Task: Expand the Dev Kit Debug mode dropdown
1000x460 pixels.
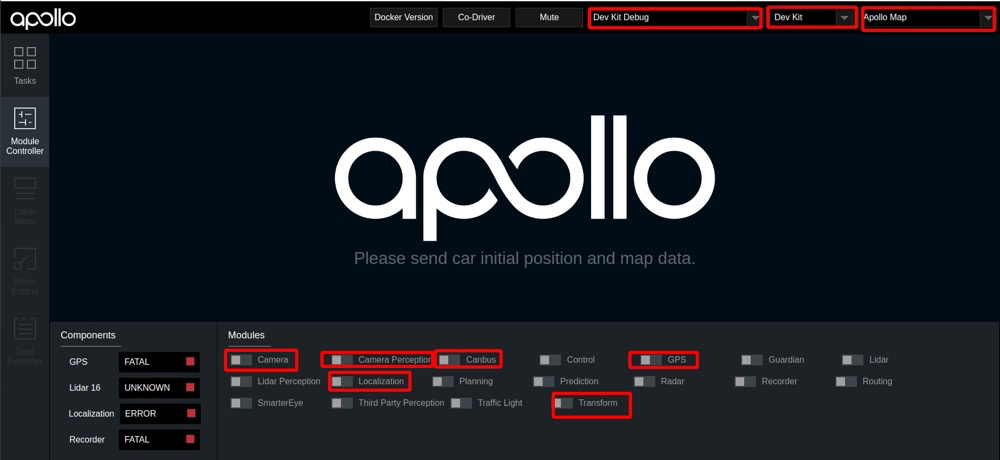Action: 675,18
